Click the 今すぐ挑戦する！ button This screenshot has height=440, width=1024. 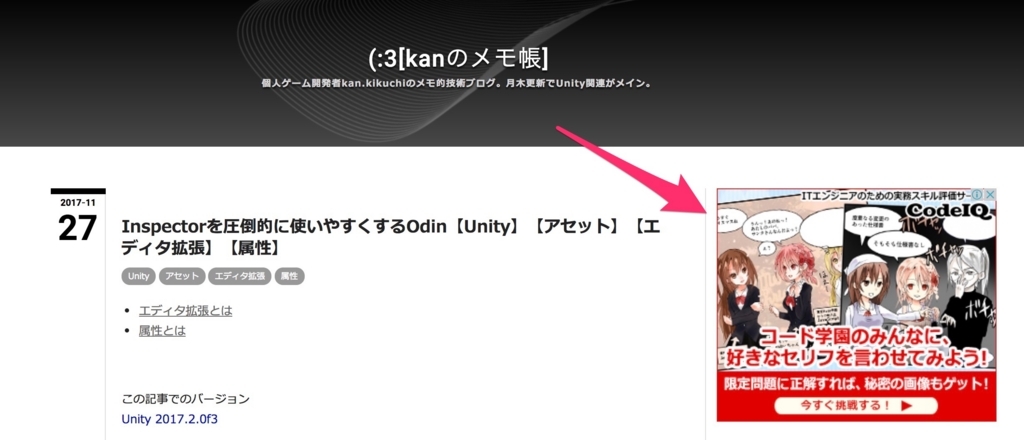[856, 405]
